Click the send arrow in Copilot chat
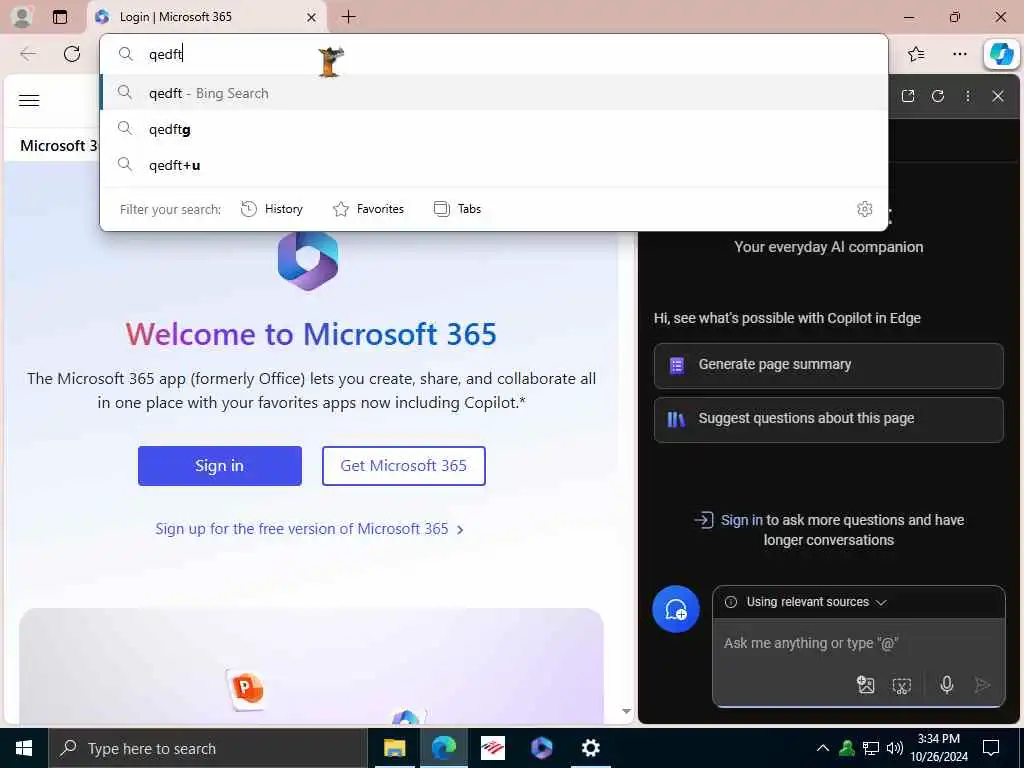Viewport: 1024px width, 768px height. click(x=982, y=684)
